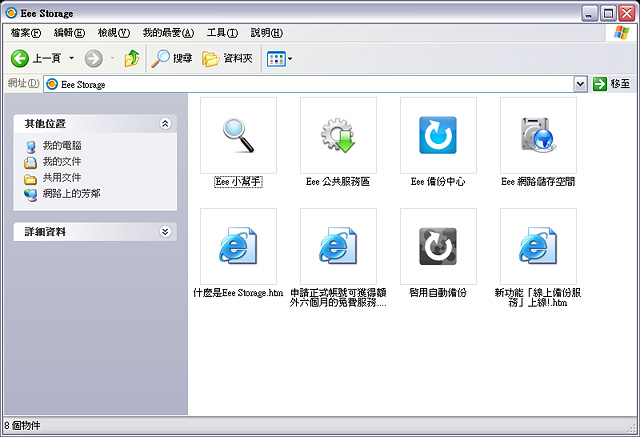Click the 搜尋 search toolbar button

coord(171,59)
